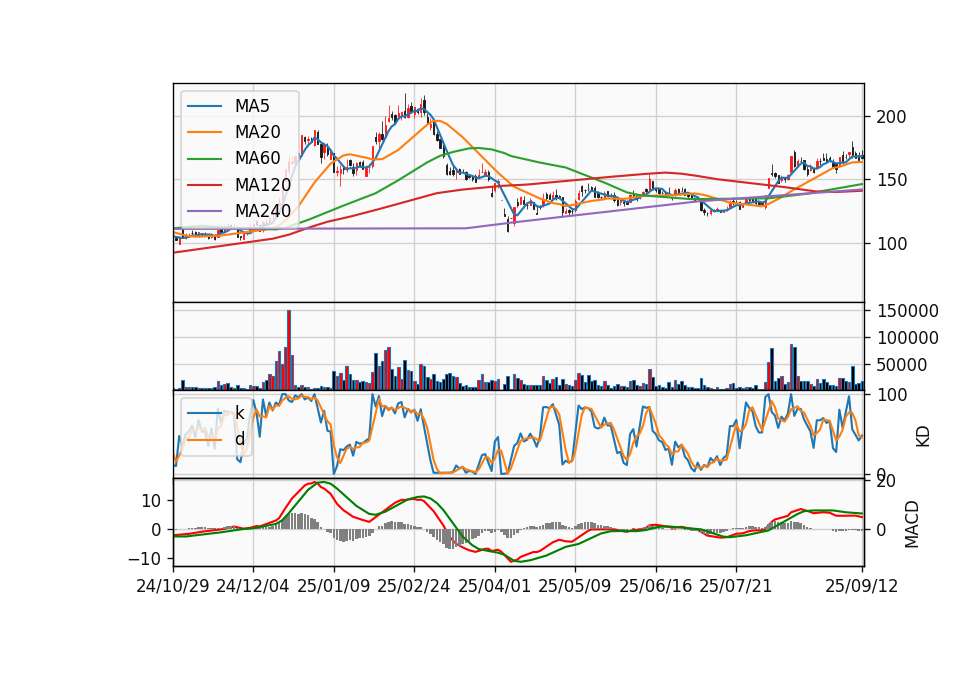Click the MA60 legend label
Screen dimensions: 960x690
(257, 159)
